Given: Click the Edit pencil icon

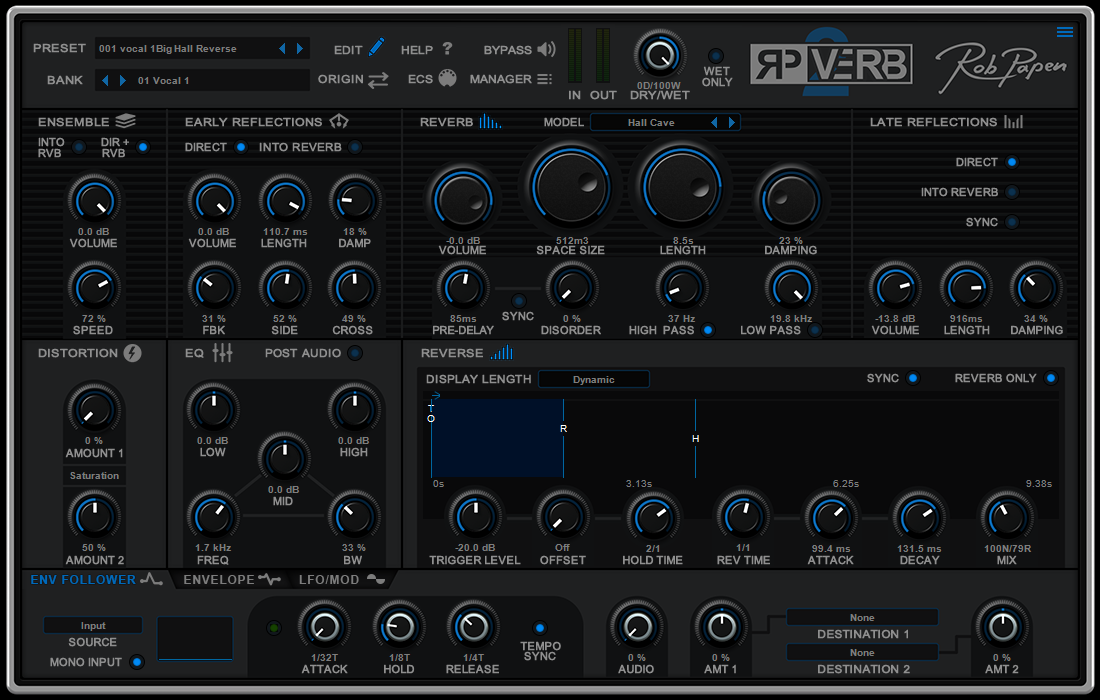Looking at the screenshot, I should point(377,47).
